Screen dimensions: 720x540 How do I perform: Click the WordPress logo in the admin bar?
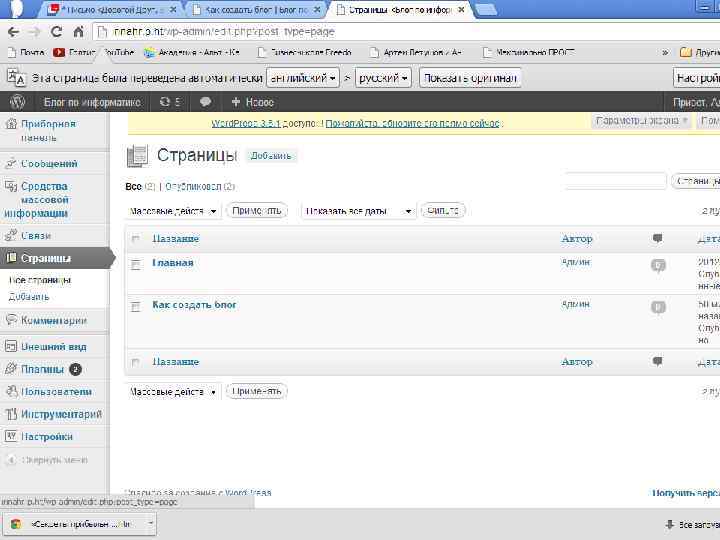tap(17, 102)
